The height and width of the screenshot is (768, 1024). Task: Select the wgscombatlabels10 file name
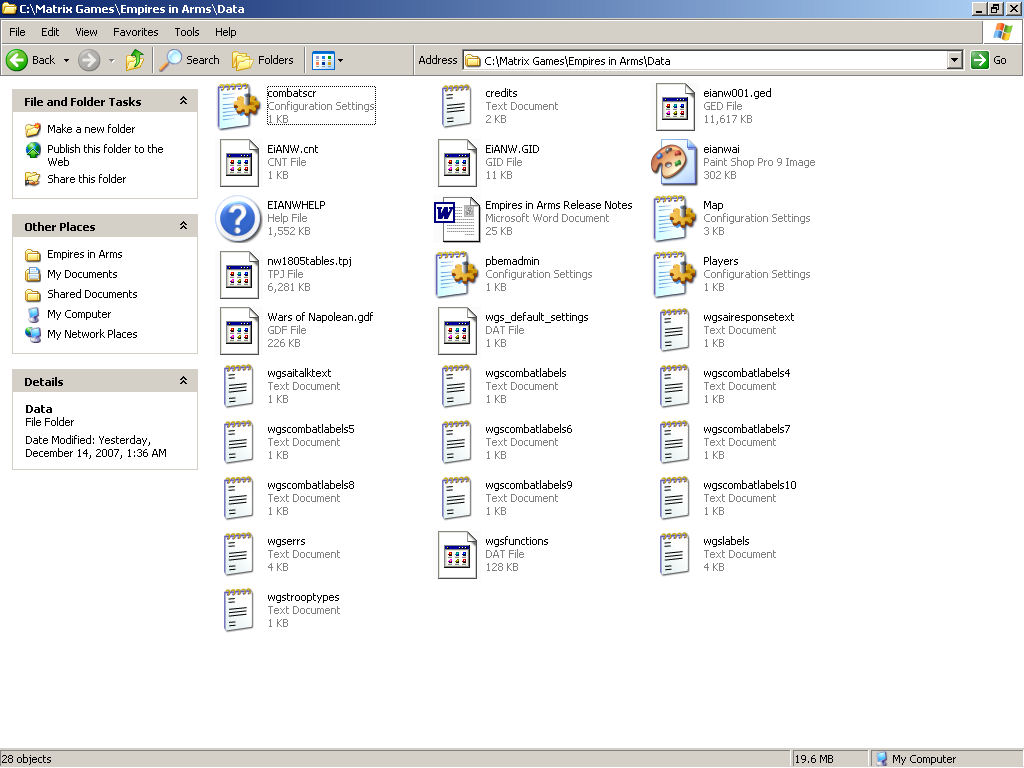[x=750, y=485]
